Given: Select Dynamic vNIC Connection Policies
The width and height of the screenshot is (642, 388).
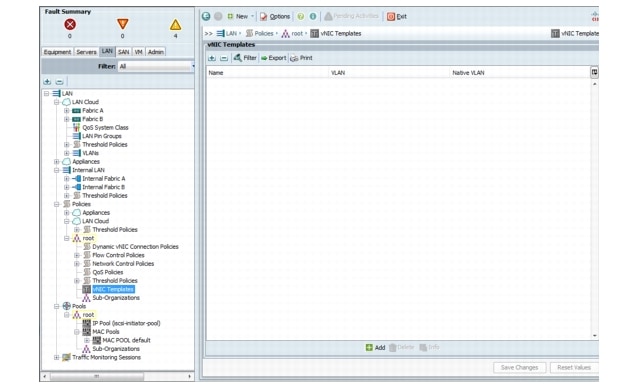Looking at the screenshot, I should 135,247.
